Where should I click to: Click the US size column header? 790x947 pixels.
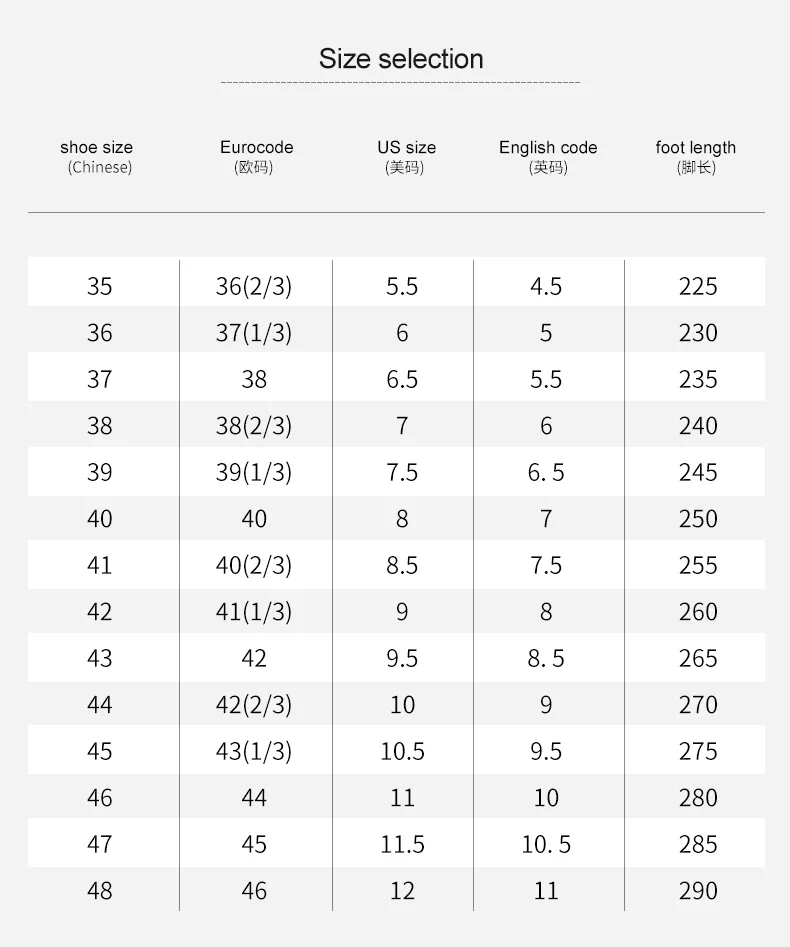(x=406, y=157)
